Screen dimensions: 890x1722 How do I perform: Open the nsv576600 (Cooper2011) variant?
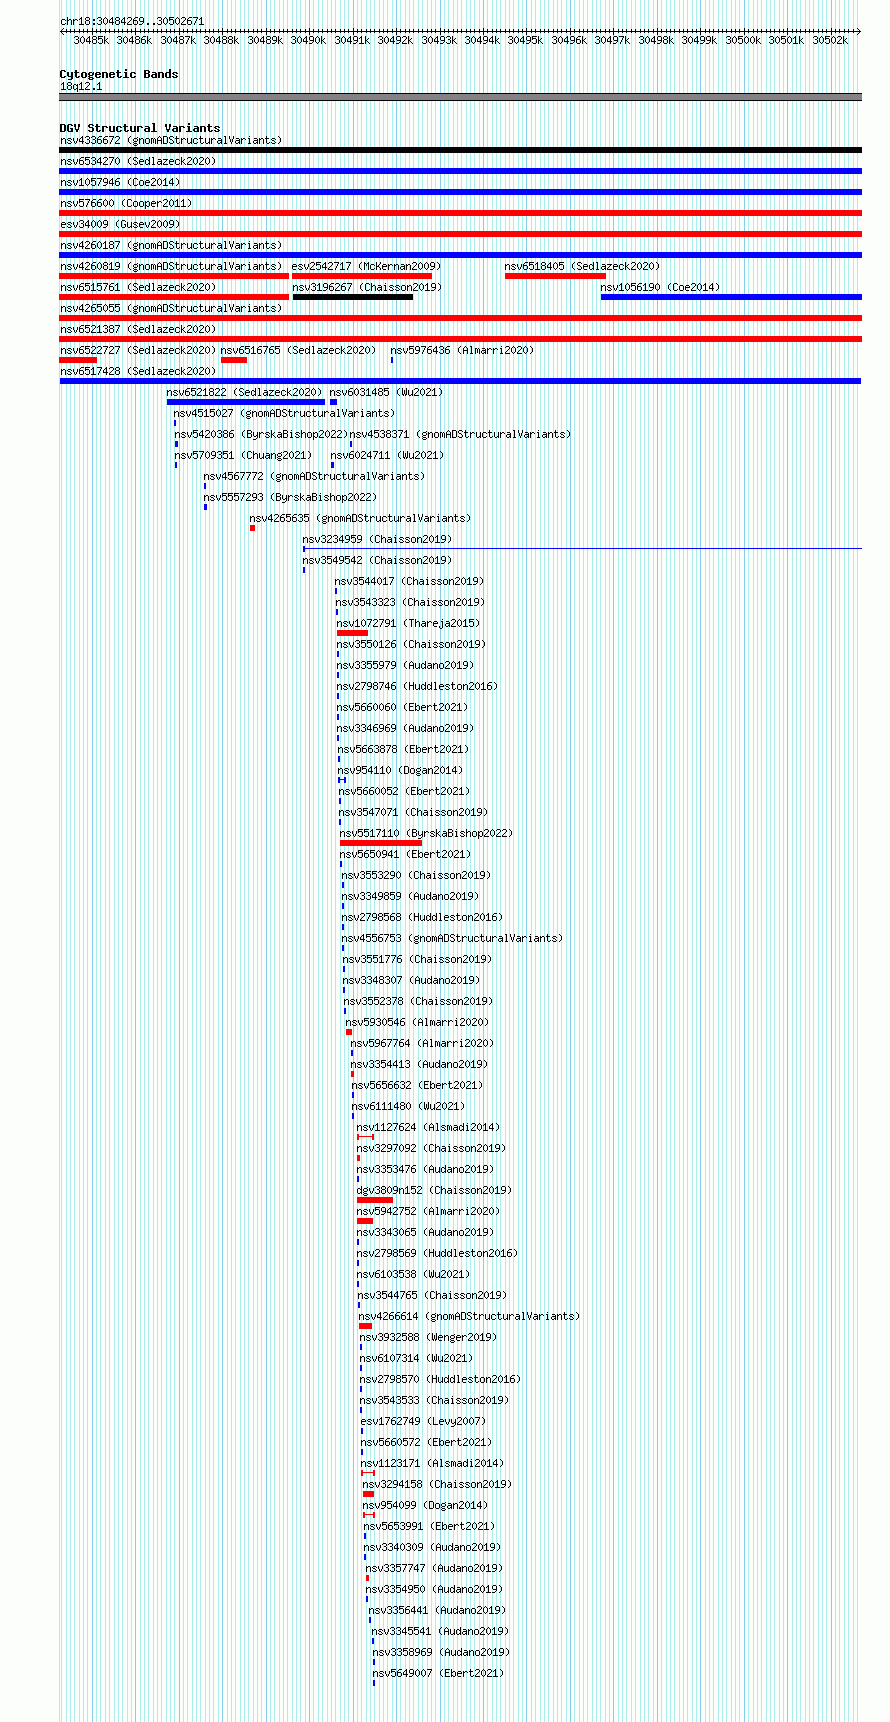(x=126, y=203)
